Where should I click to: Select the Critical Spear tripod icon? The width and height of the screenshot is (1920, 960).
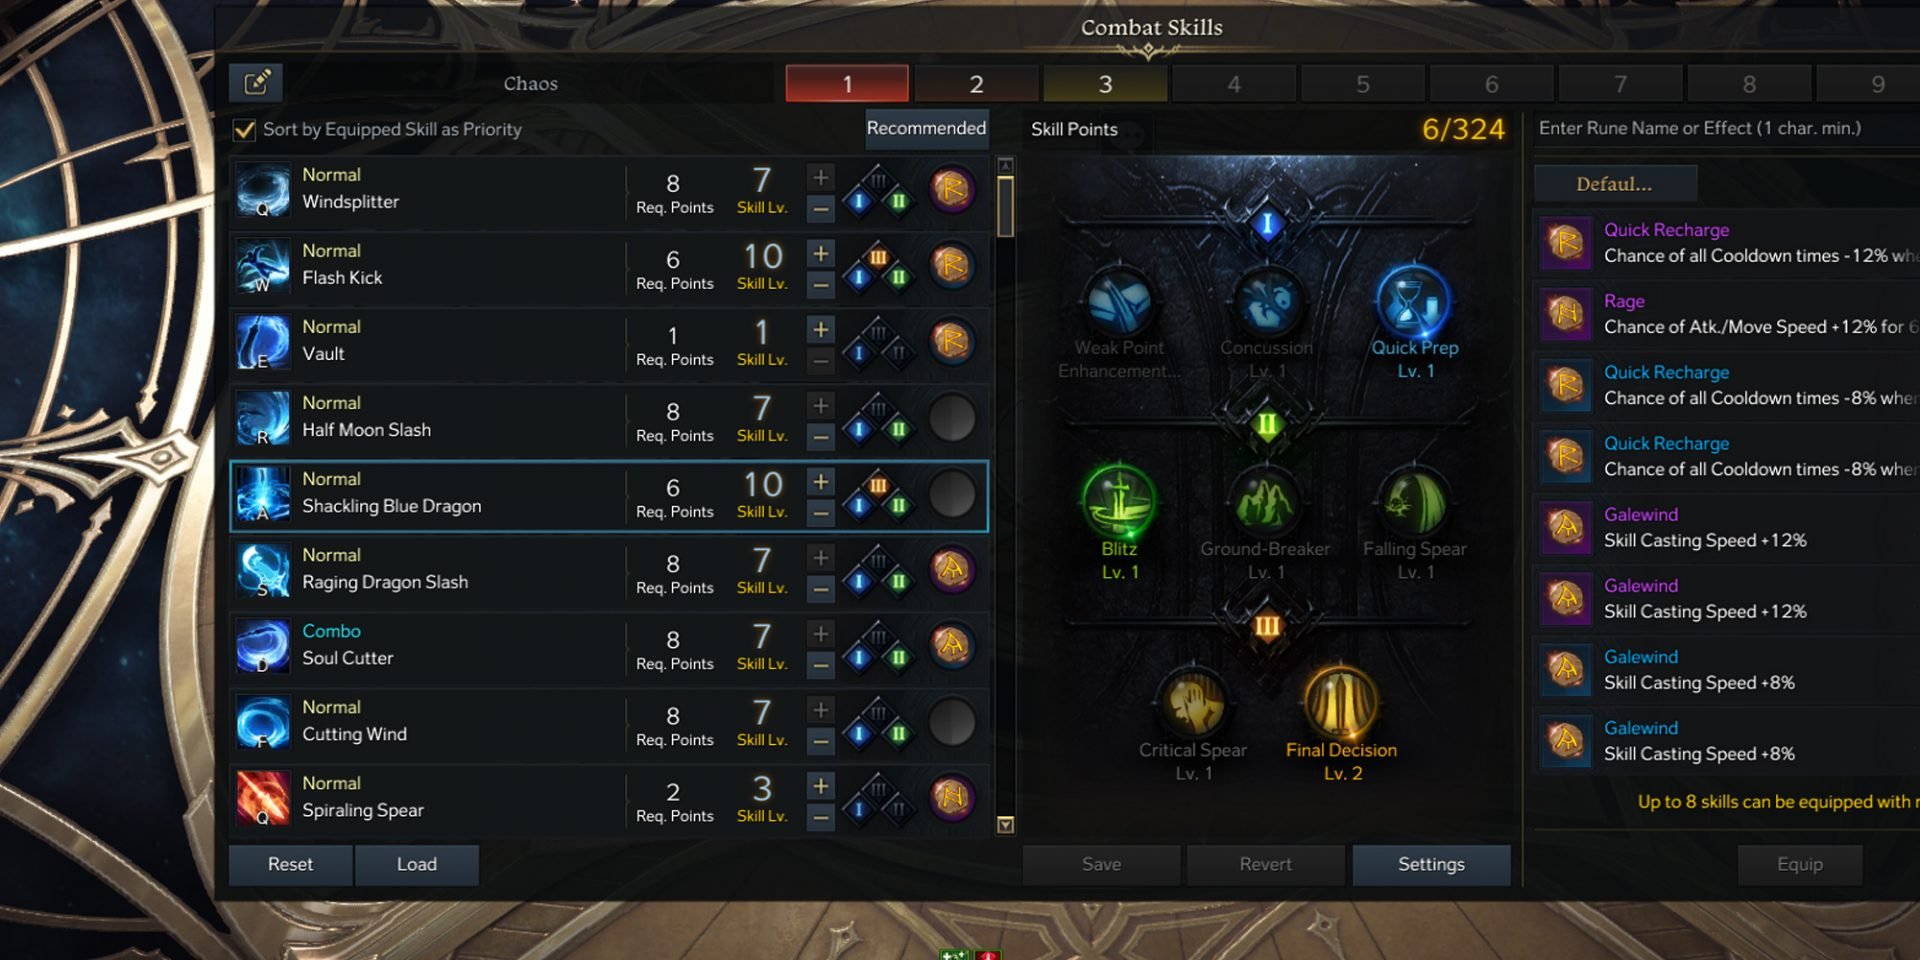1192,703
